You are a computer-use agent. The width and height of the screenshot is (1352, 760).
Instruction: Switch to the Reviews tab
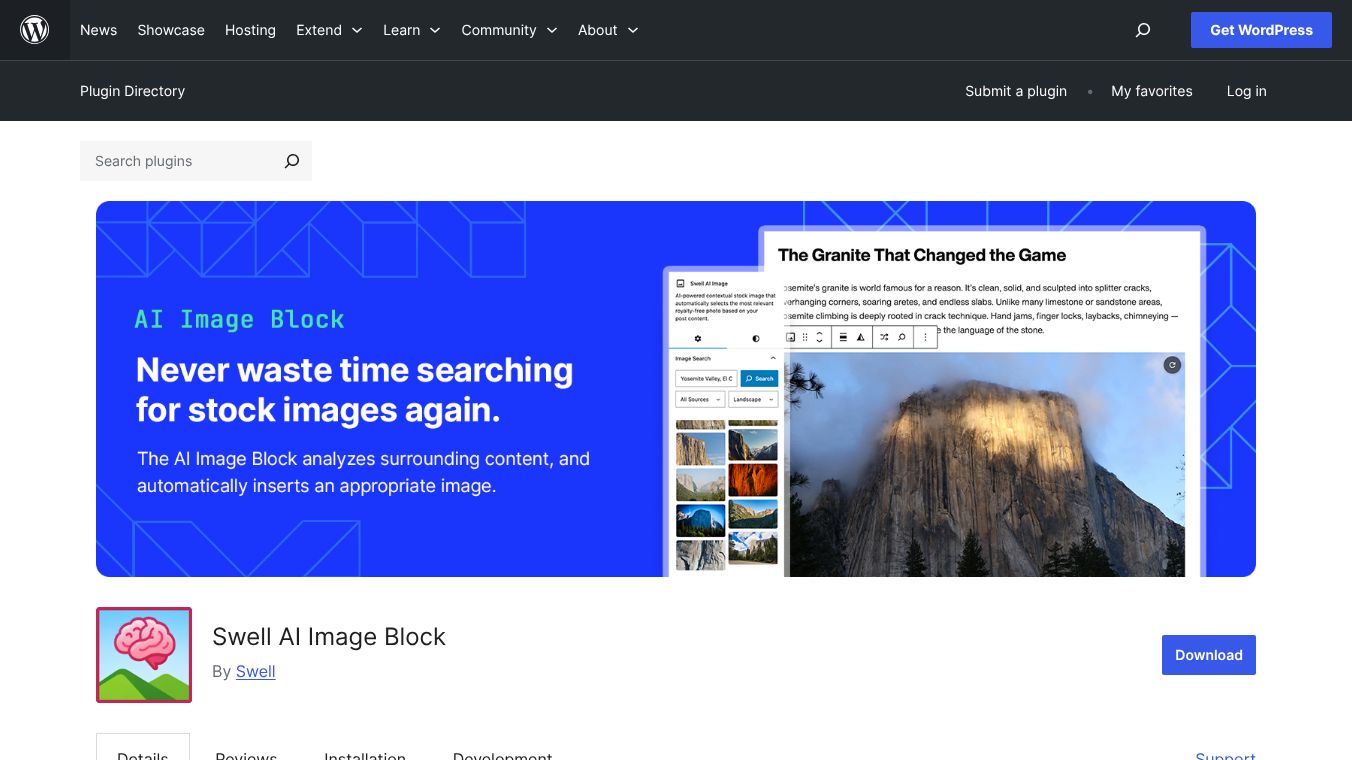246,756
